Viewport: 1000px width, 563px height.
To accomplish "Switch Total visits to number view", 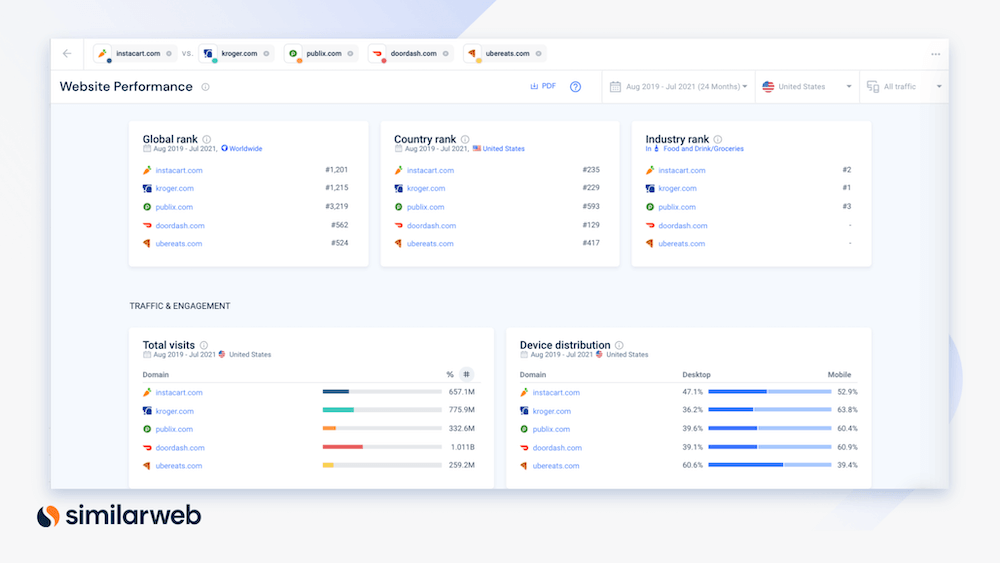I will [x=466, y=375].
